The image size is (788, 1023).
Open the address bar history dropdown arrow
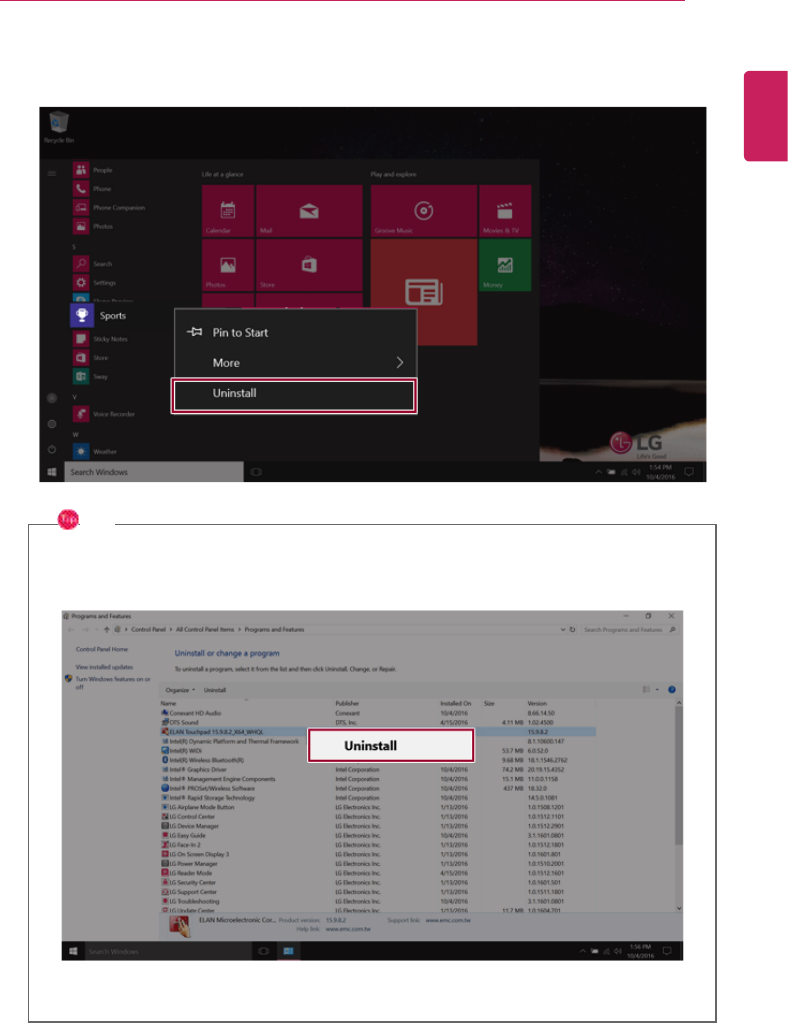562,630
